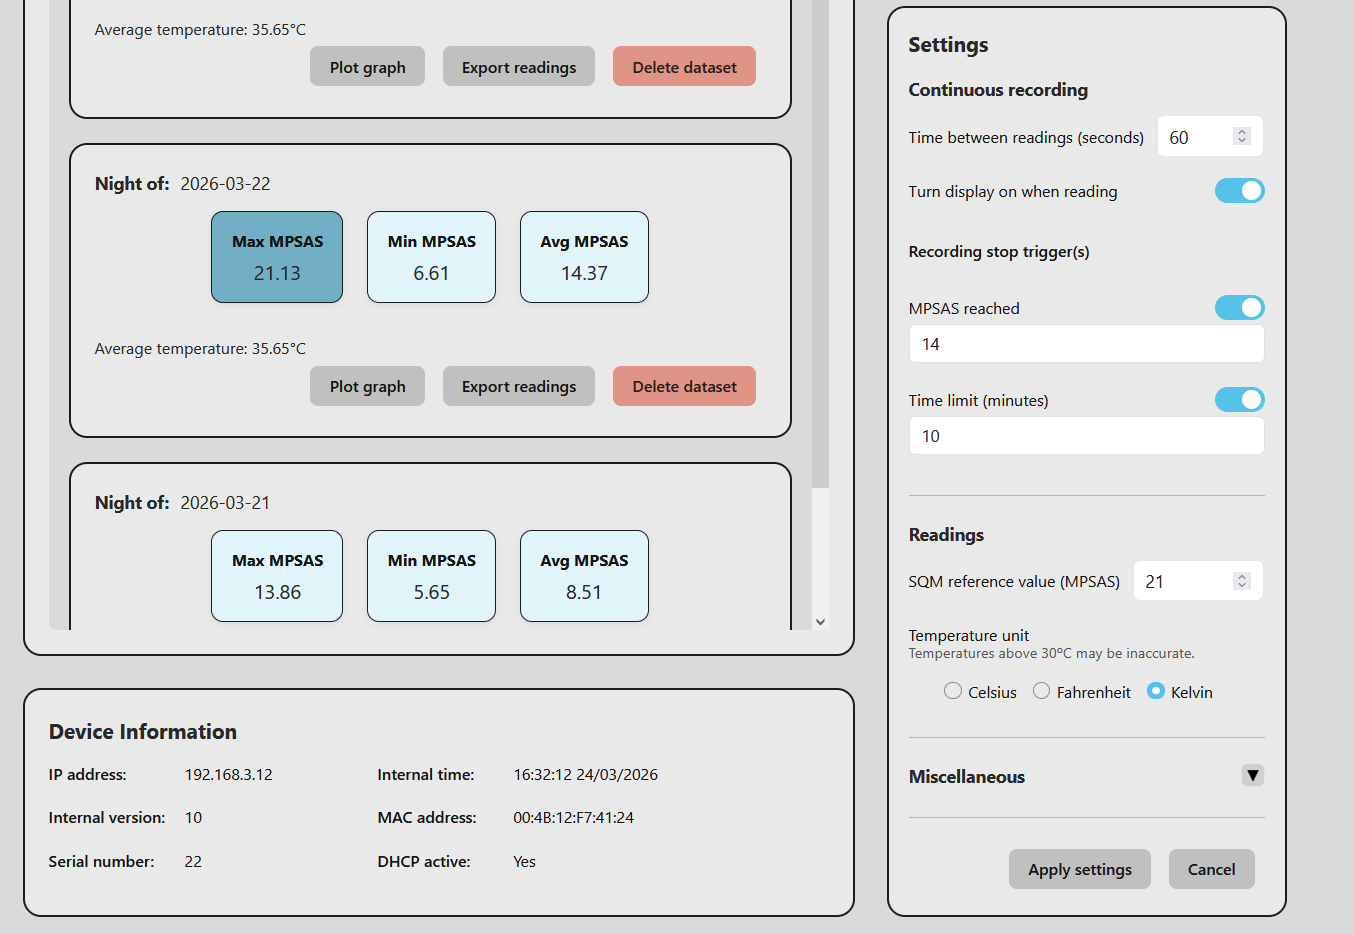Cancel the settings changes
The height and width of the screenshot is (934, 1354).
point(1211,869)
